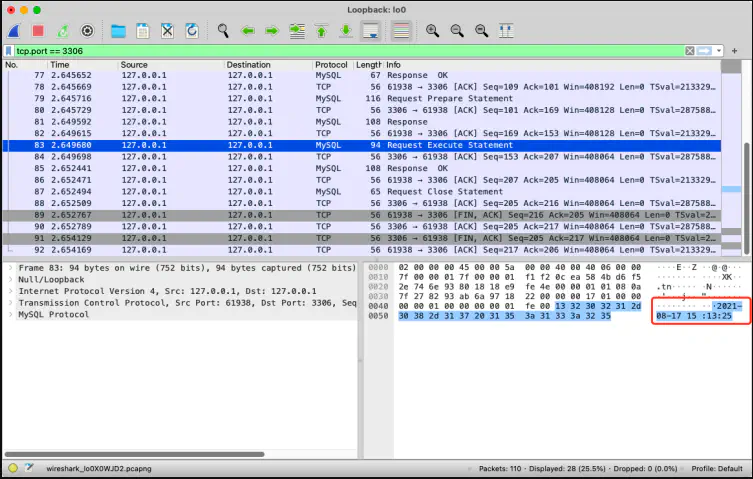This screenshot has width=753, height=479.
Task: Select packet 77 Response OK row
Action: (x=362, y=75)
